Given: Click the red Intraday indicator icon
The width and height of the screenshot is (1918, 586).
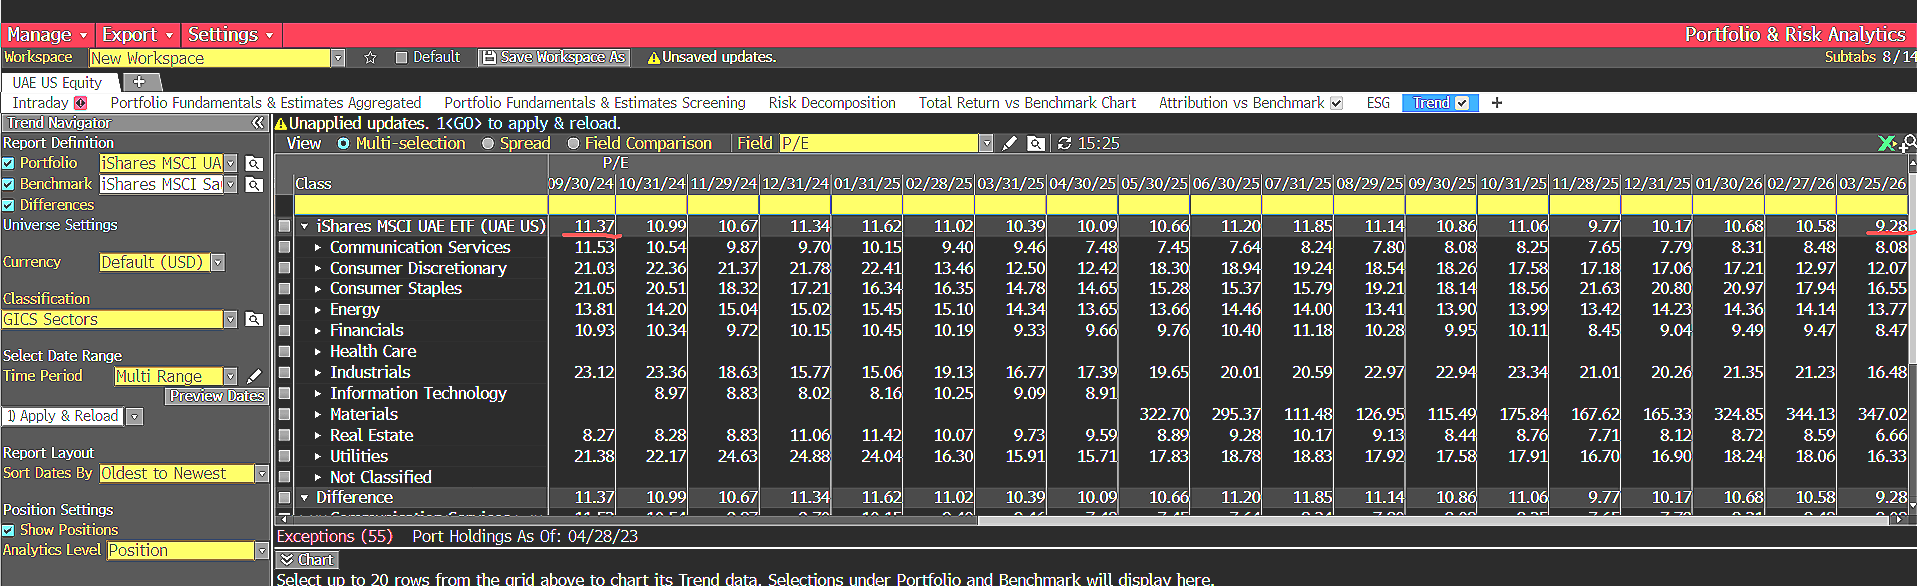Looking at the screenshot, I should tap(81, 103).
